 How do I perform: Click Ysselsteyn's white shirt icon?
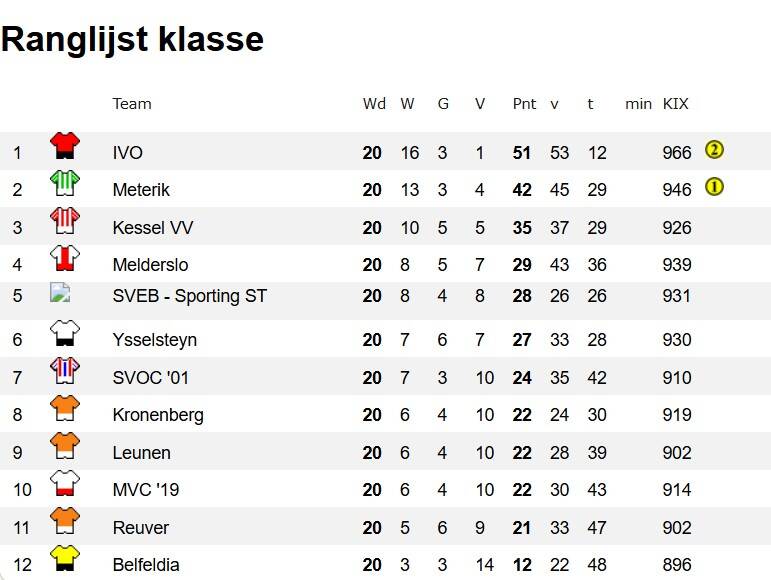tap(65, 334)
